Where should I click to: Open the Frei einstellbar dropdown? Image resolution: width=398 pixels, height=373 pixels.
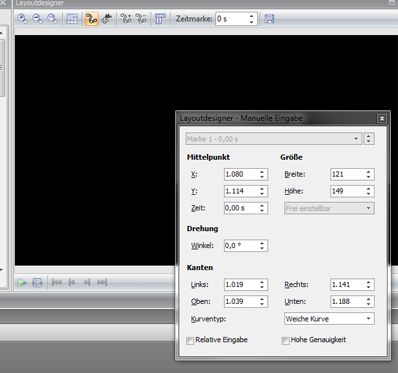(x=329, y=208)
